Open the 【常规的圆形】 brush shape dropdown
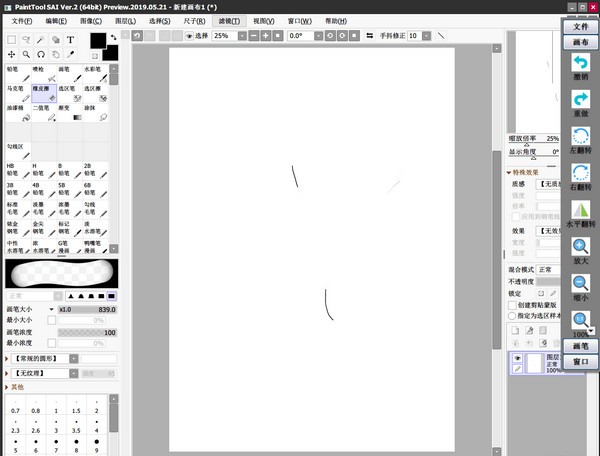The image size is (600, 456). point(74,359)
